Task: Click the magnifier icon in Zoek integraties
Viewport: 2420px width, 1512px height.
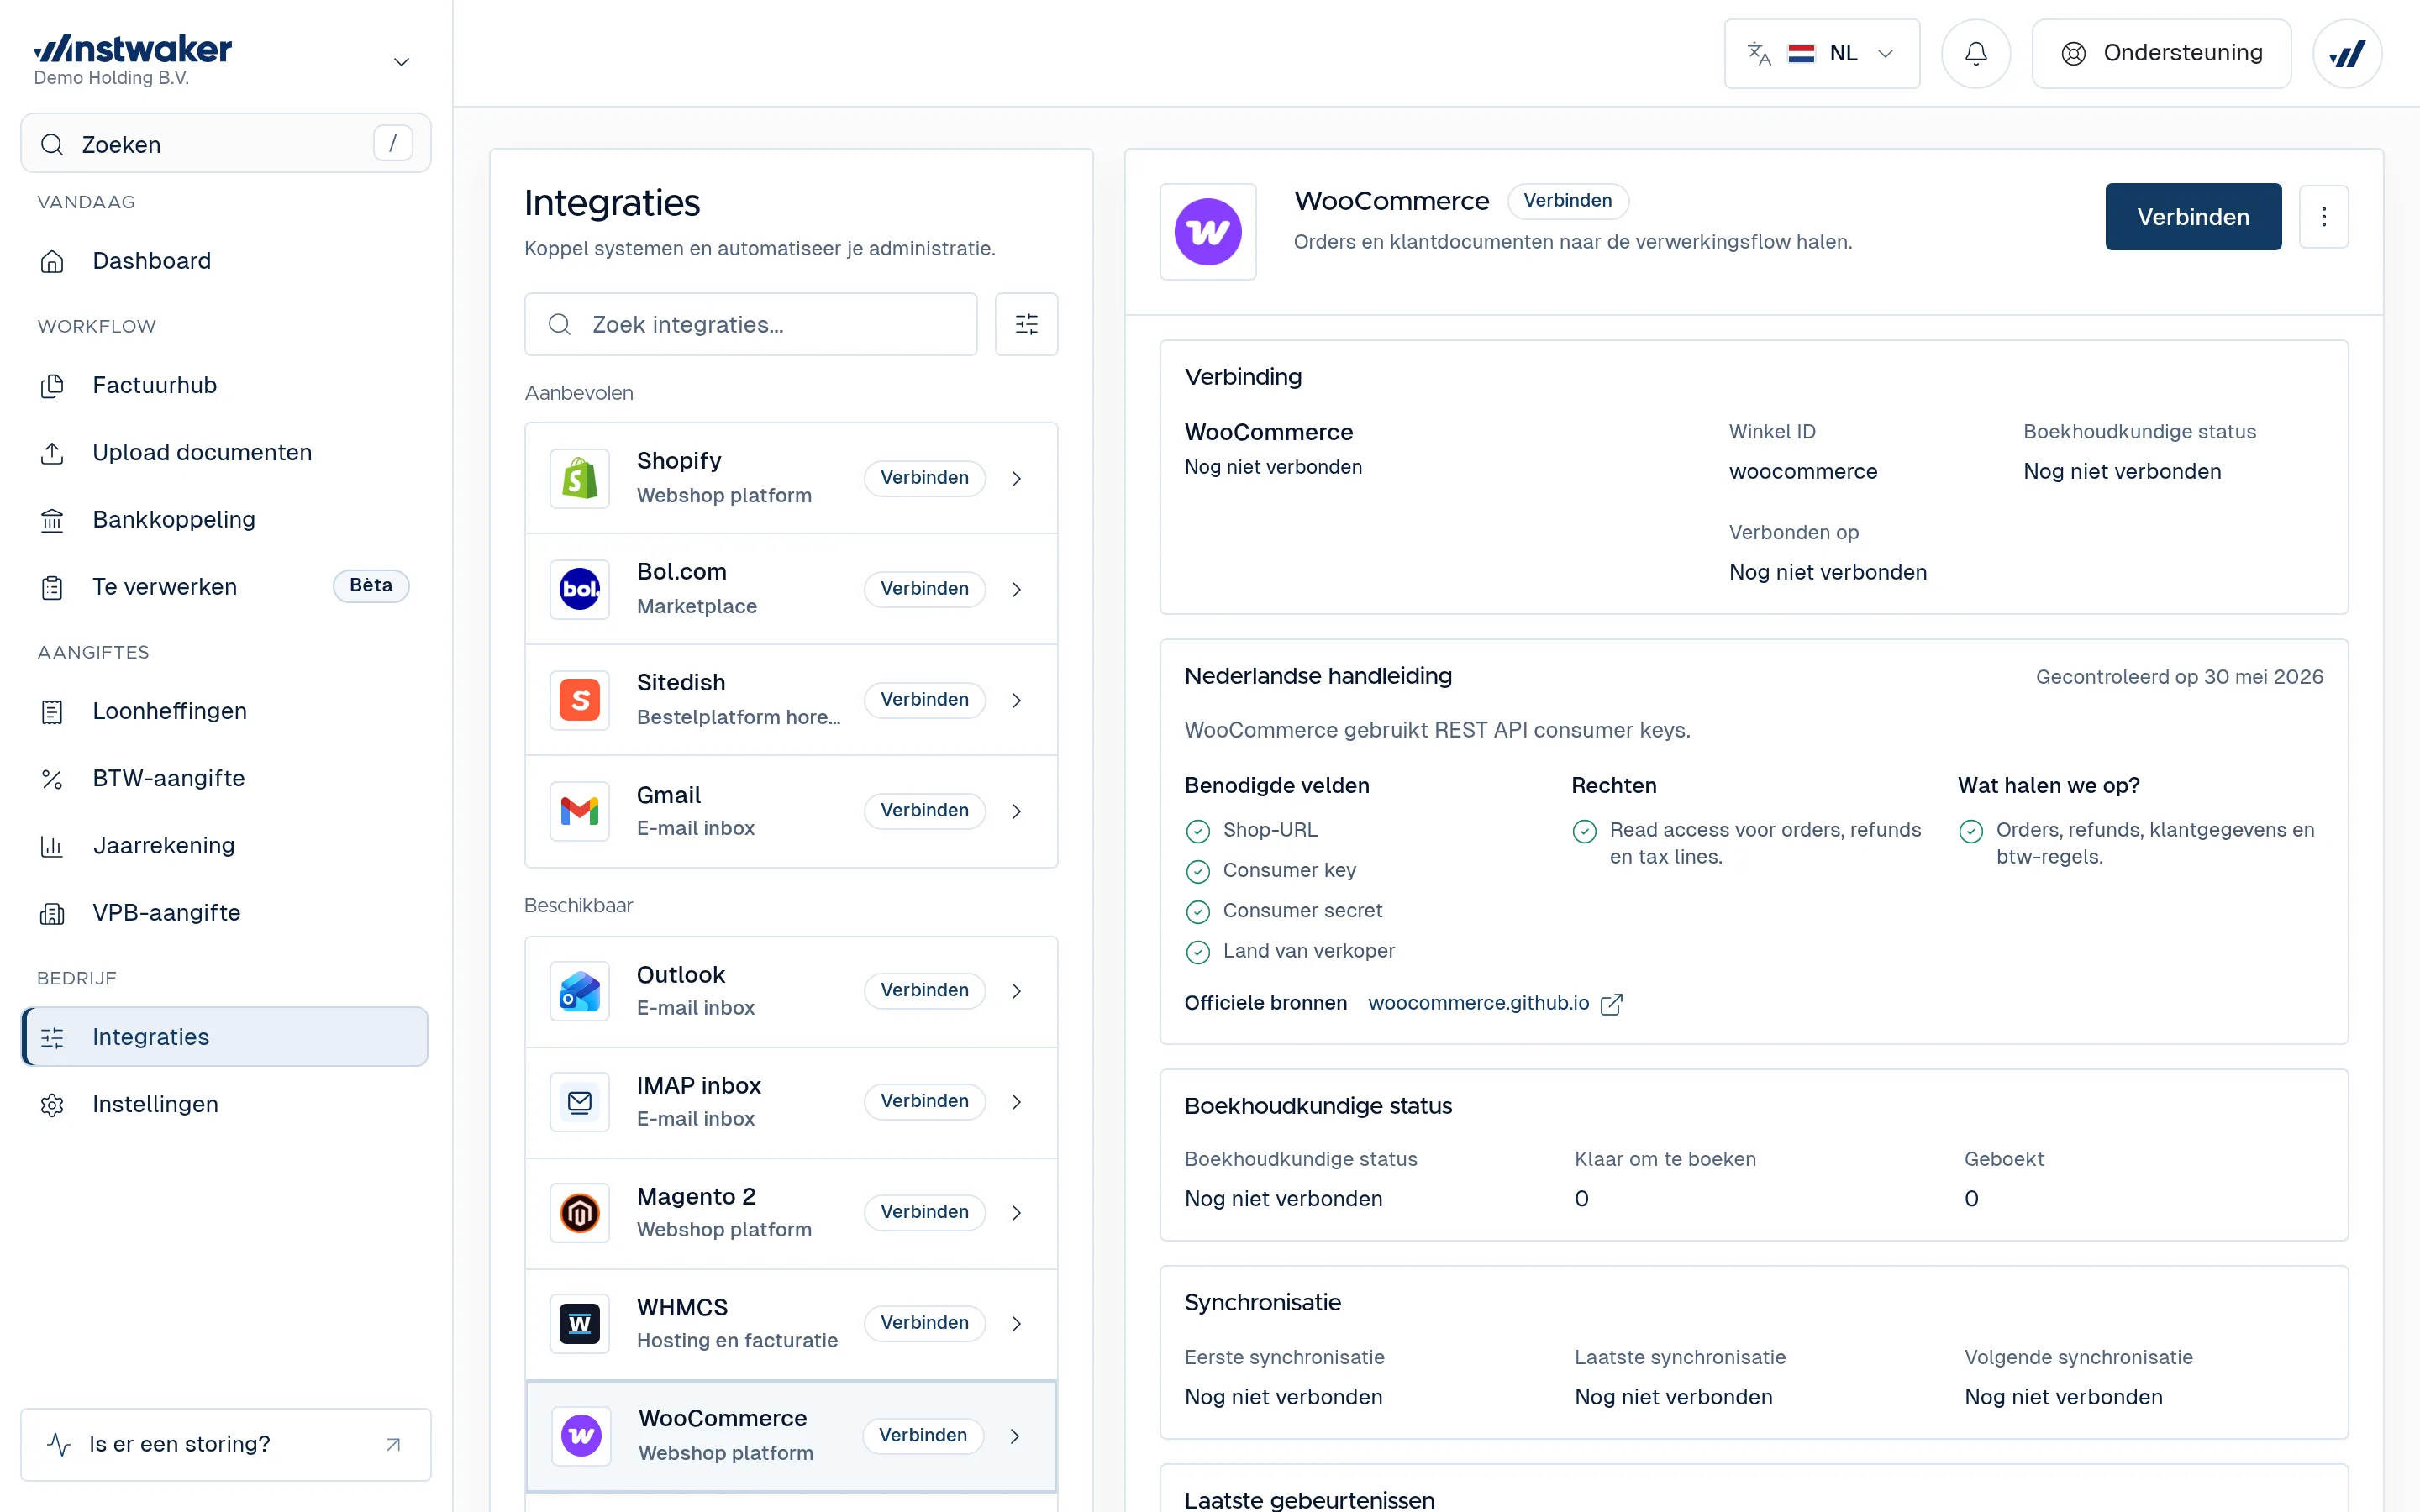Action: pyautogui.click(x=559, y=324)
